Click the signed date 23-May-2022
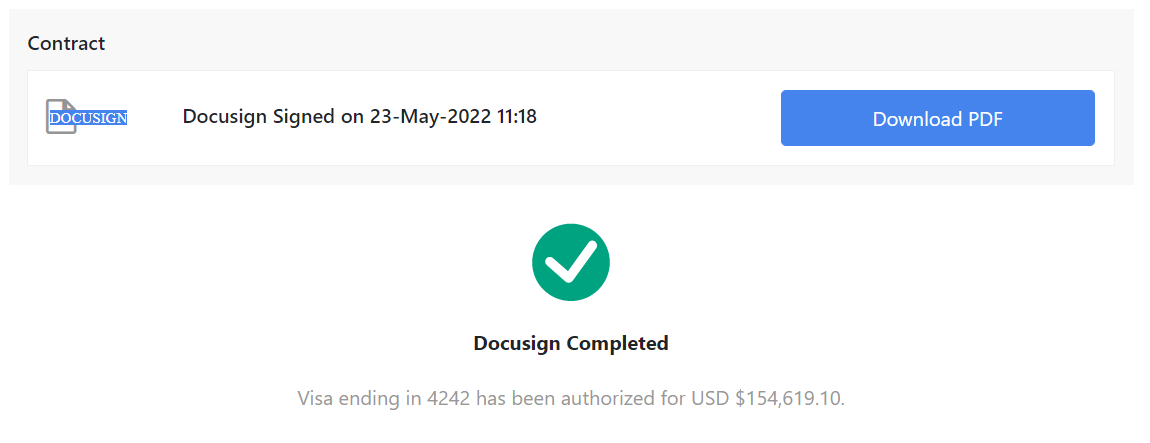Screen dimensions: 1150x443 (430, 117)
